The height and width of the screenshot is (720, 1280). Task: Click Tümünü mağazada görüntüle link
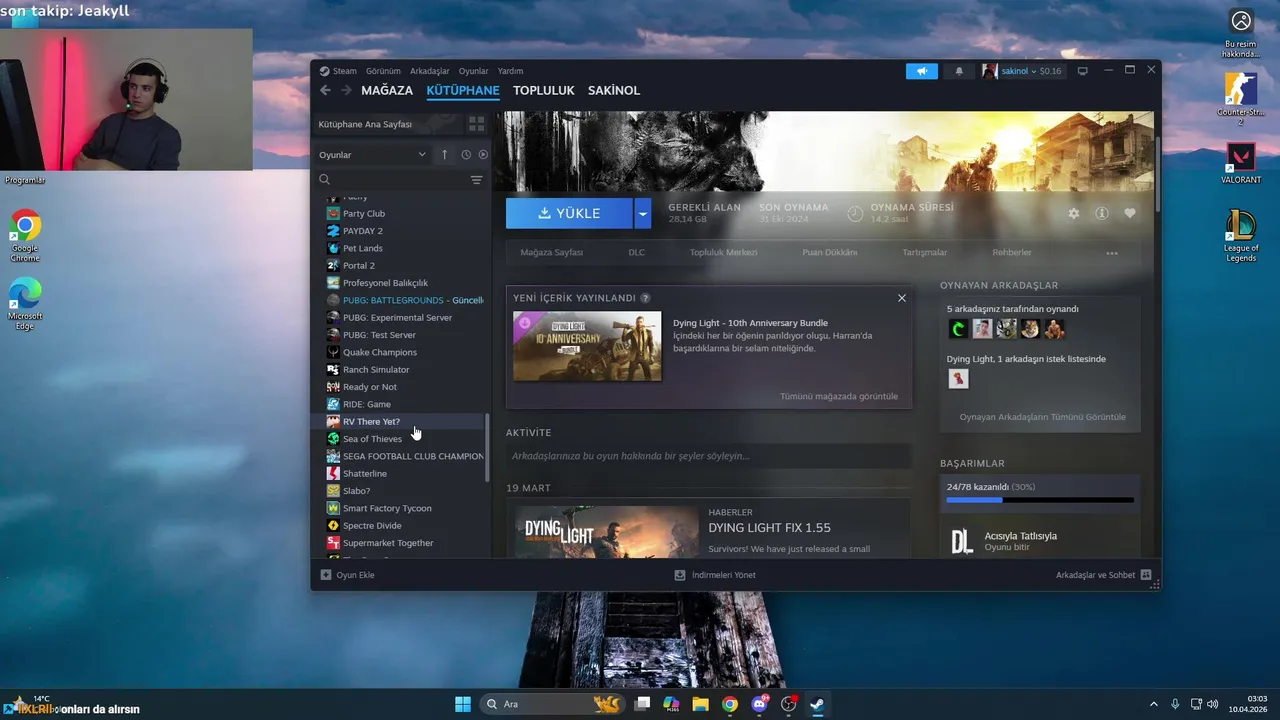pyautogui.click(x=839, y=396)
